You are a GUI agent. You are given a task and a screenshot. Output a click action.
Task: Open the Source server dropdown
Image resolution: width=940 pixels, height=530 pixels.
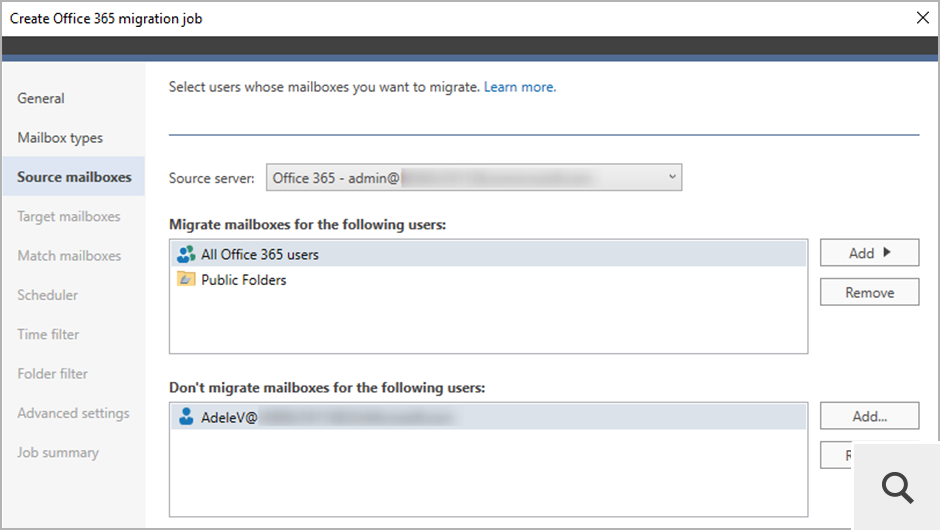pos(474,177)
